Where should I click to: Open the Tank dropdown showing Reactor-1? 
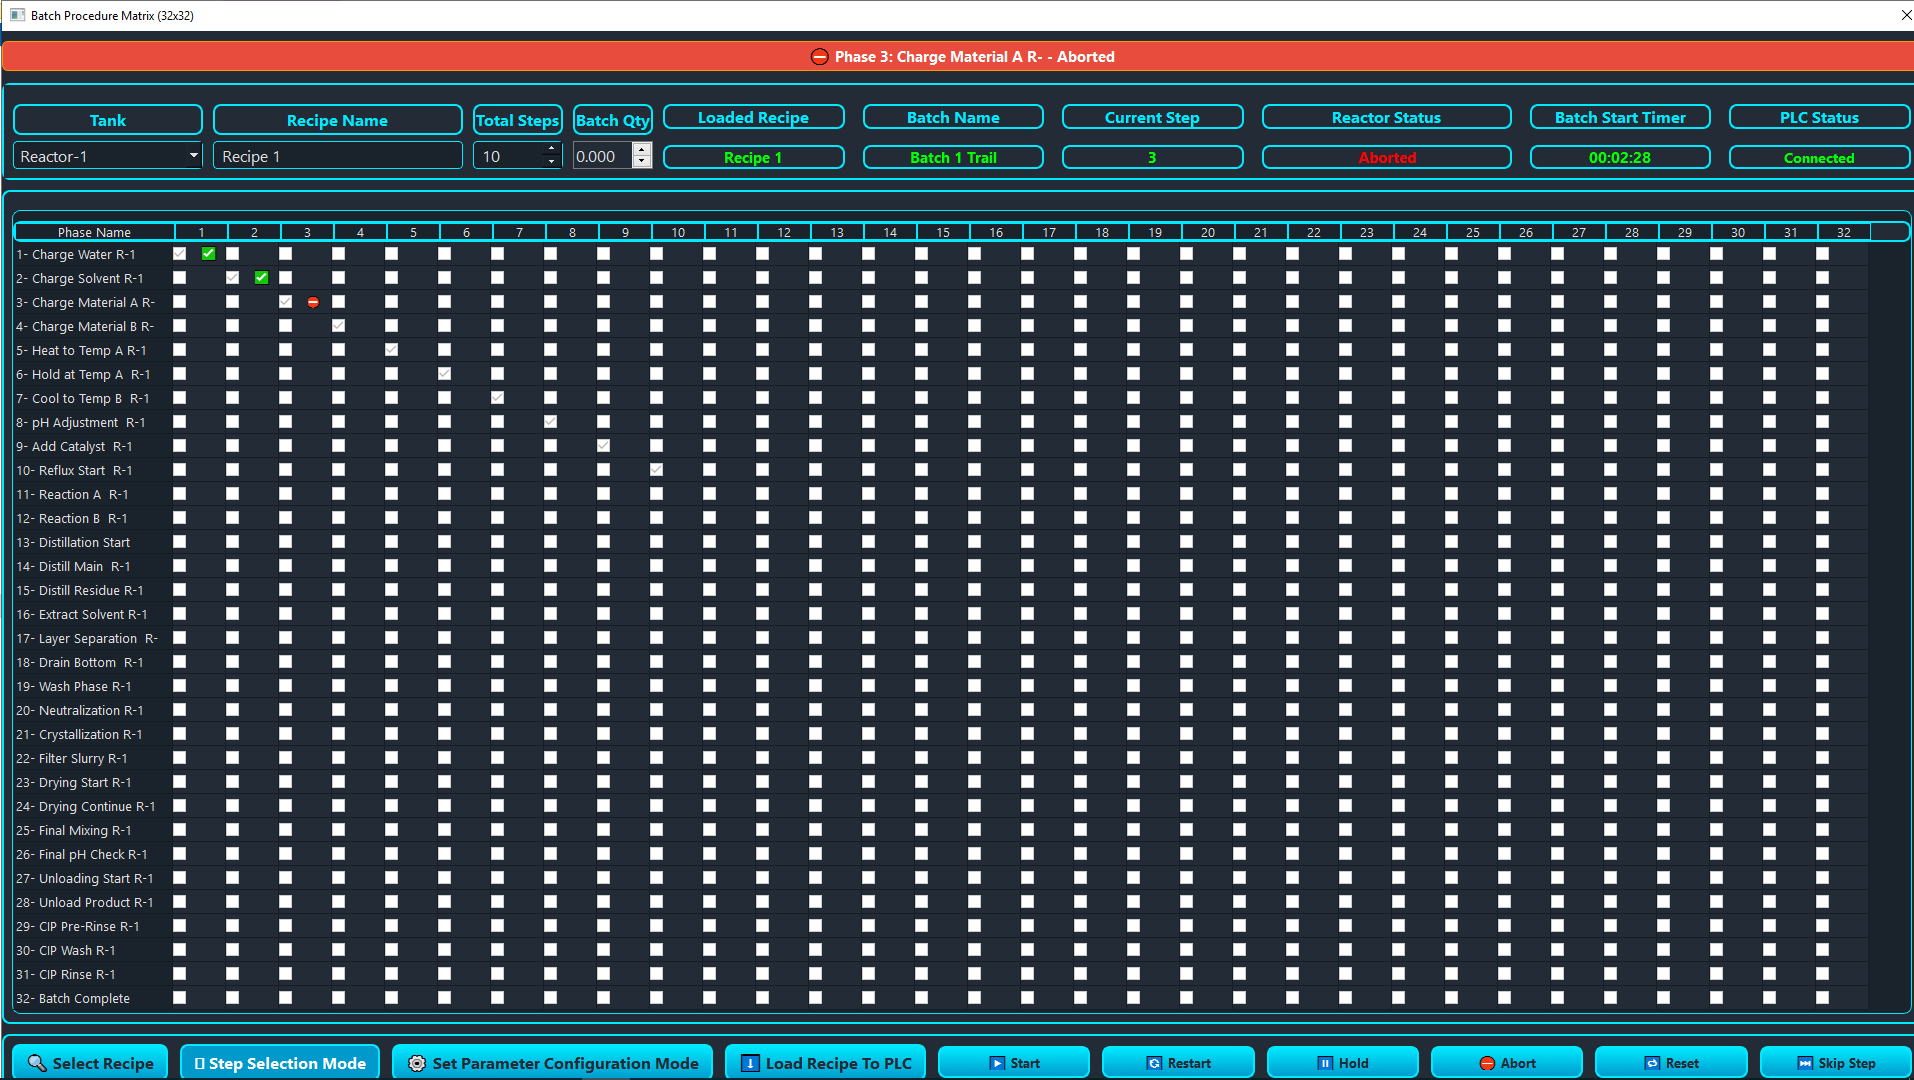pyautogui.click(x=108, y=156)
